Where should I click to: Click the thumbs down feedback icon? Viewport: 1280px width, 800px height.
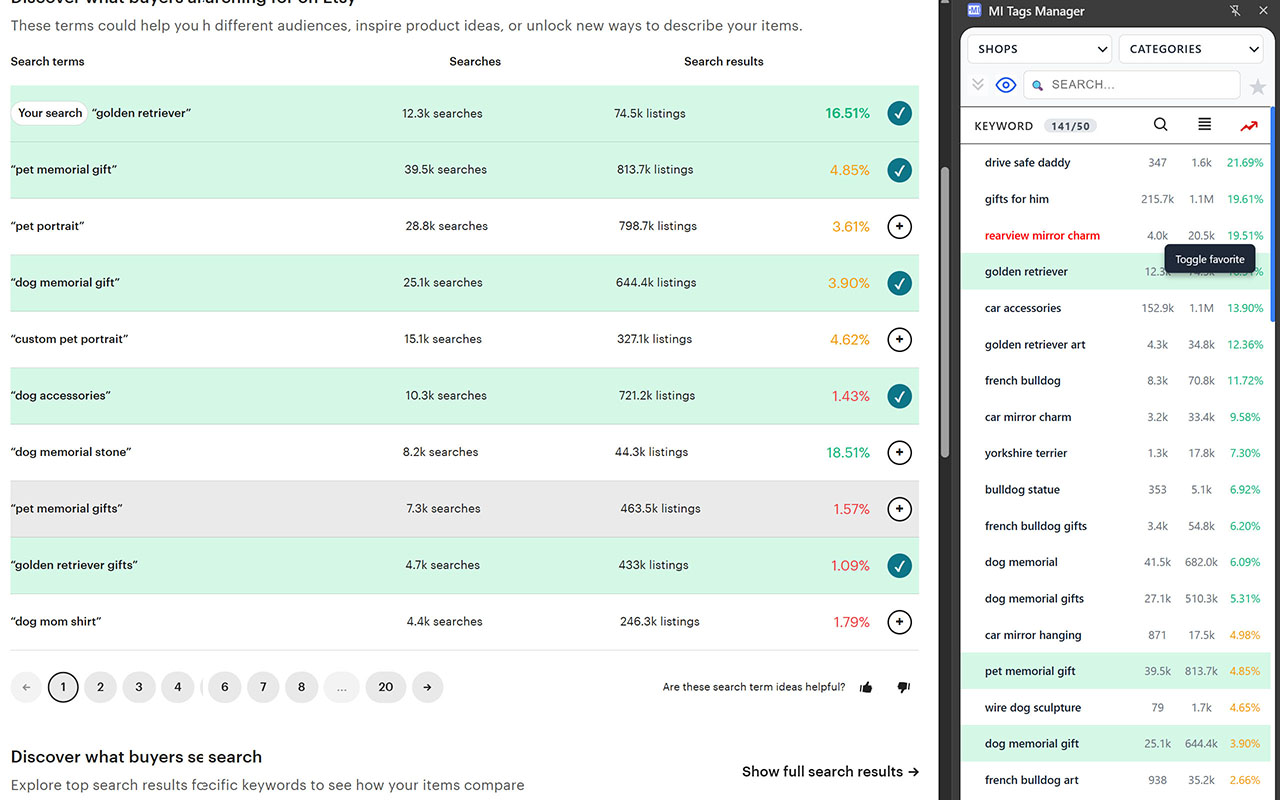(x=903, y=687)
